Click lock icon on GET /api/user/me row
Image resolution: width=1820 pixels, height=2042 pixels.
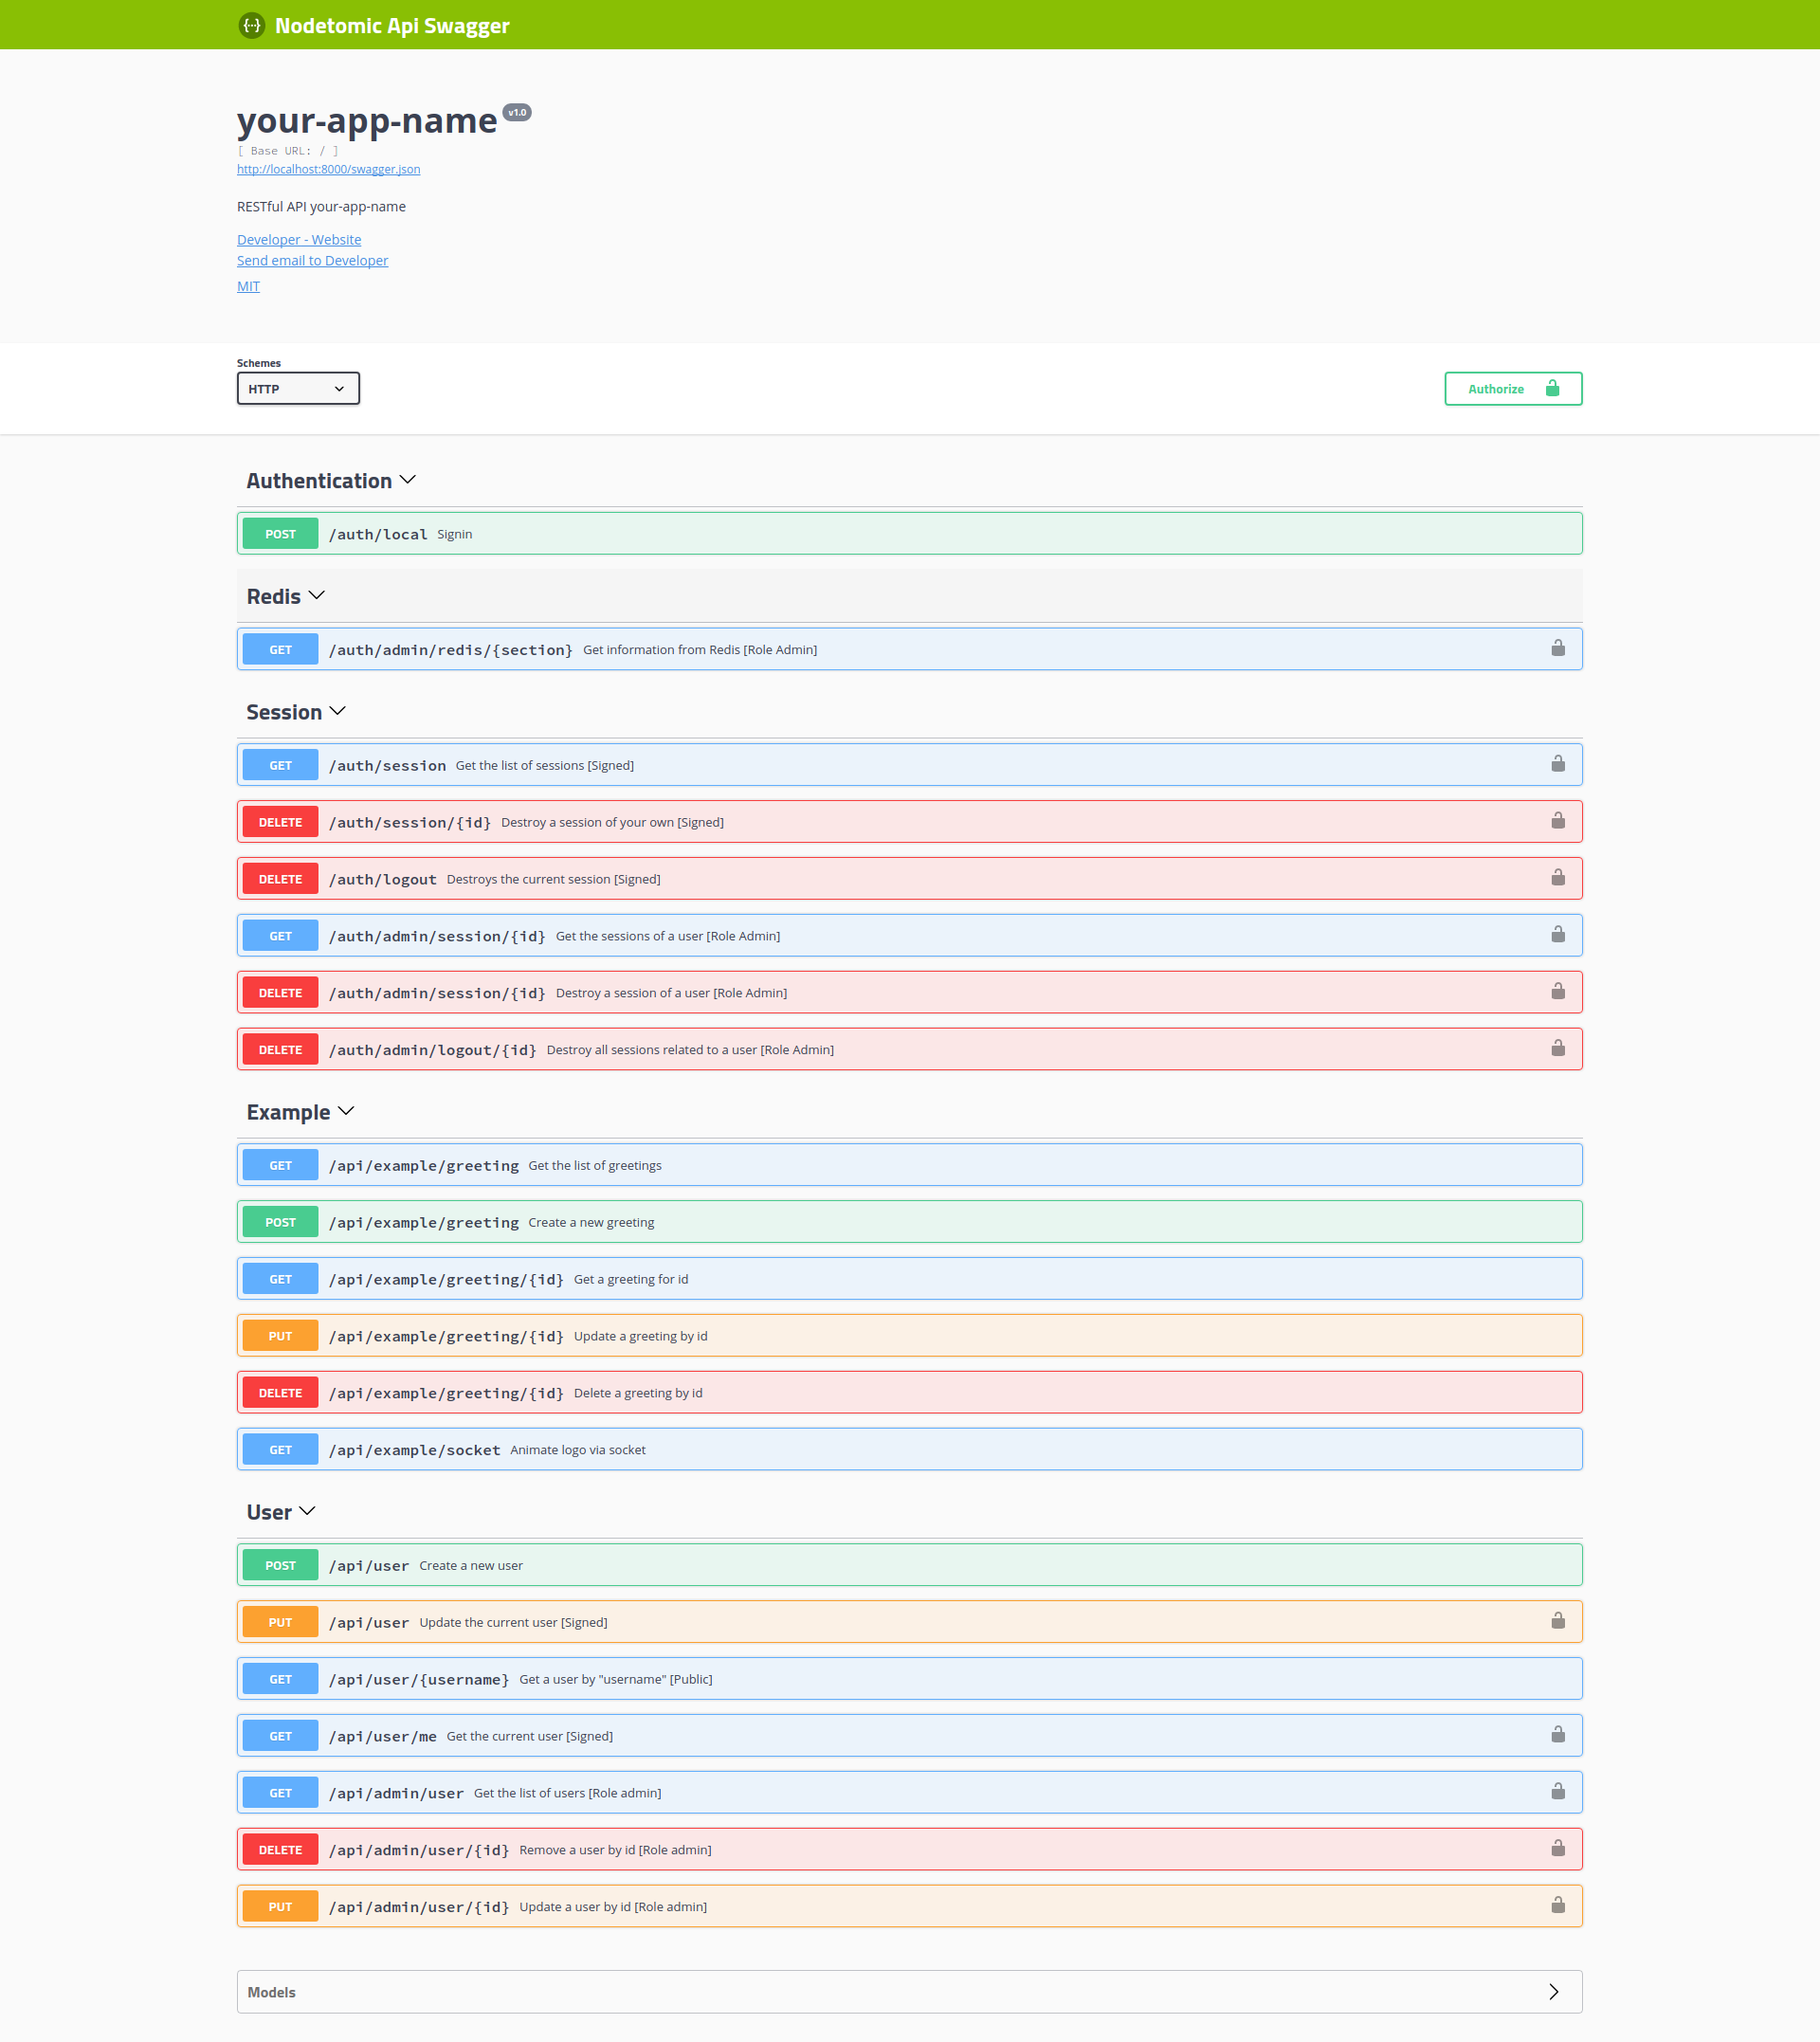pyautogui.click(x=1557, y=1735)
